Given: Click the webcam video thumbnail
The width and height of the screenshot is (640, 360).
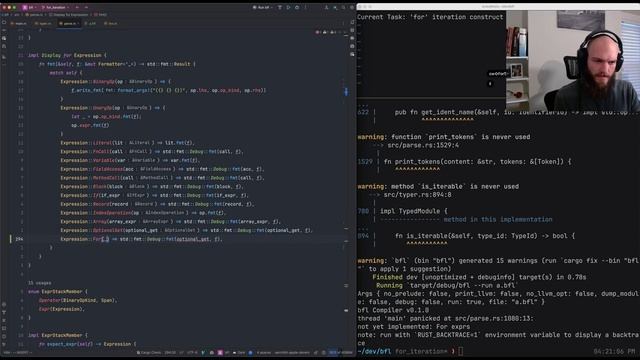Looking at the screenshot, I should (x=573, y=61).
